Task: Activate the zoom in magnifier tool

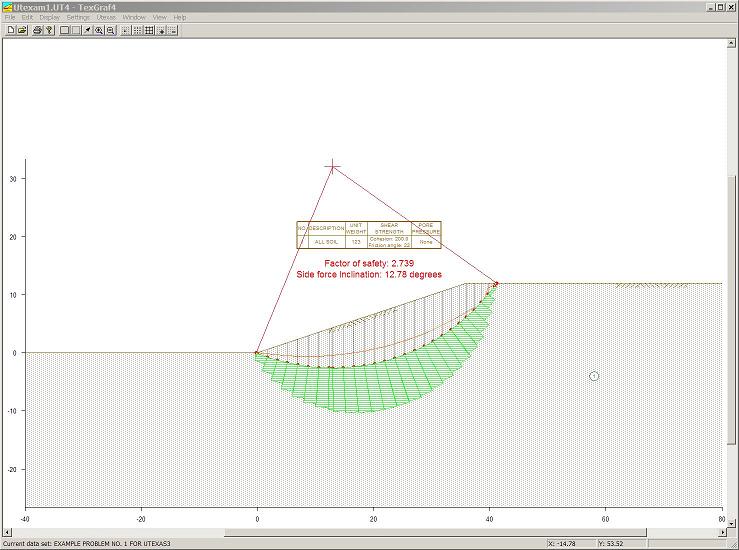Action: click(x=99, y=30)
